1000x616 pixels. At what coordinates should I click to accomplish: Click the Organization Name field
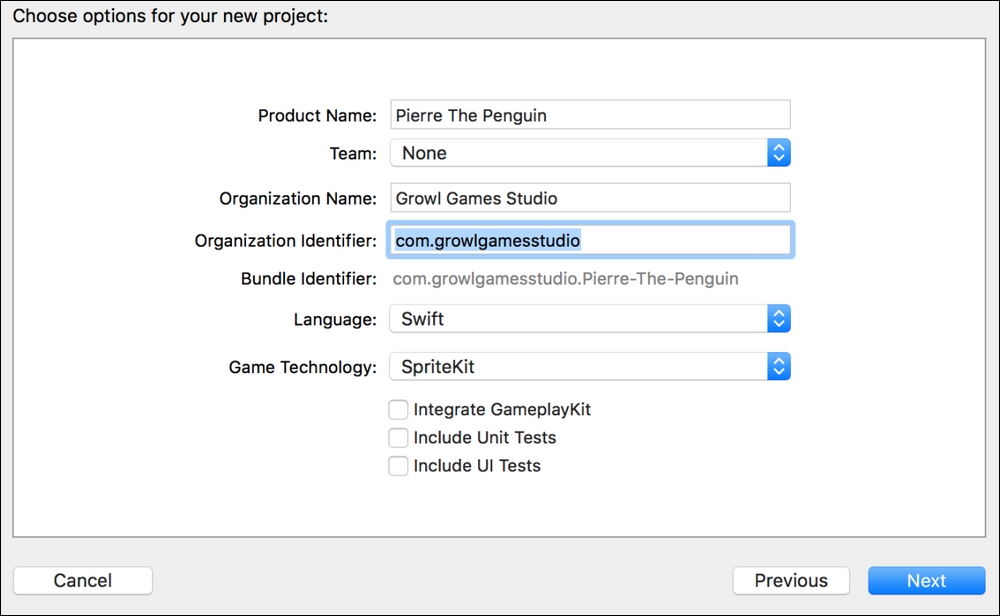590,197
